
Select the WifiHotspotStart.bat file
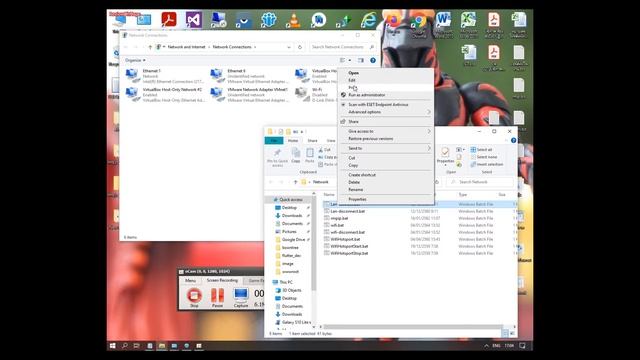coord(349,247)
